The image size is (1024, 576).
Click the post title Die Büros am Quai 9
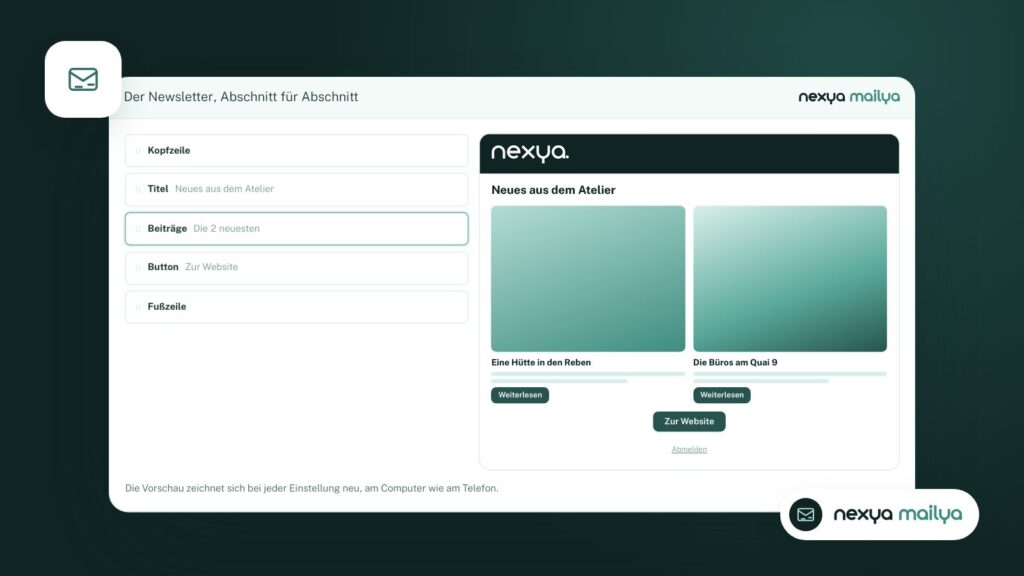[735, 362]
